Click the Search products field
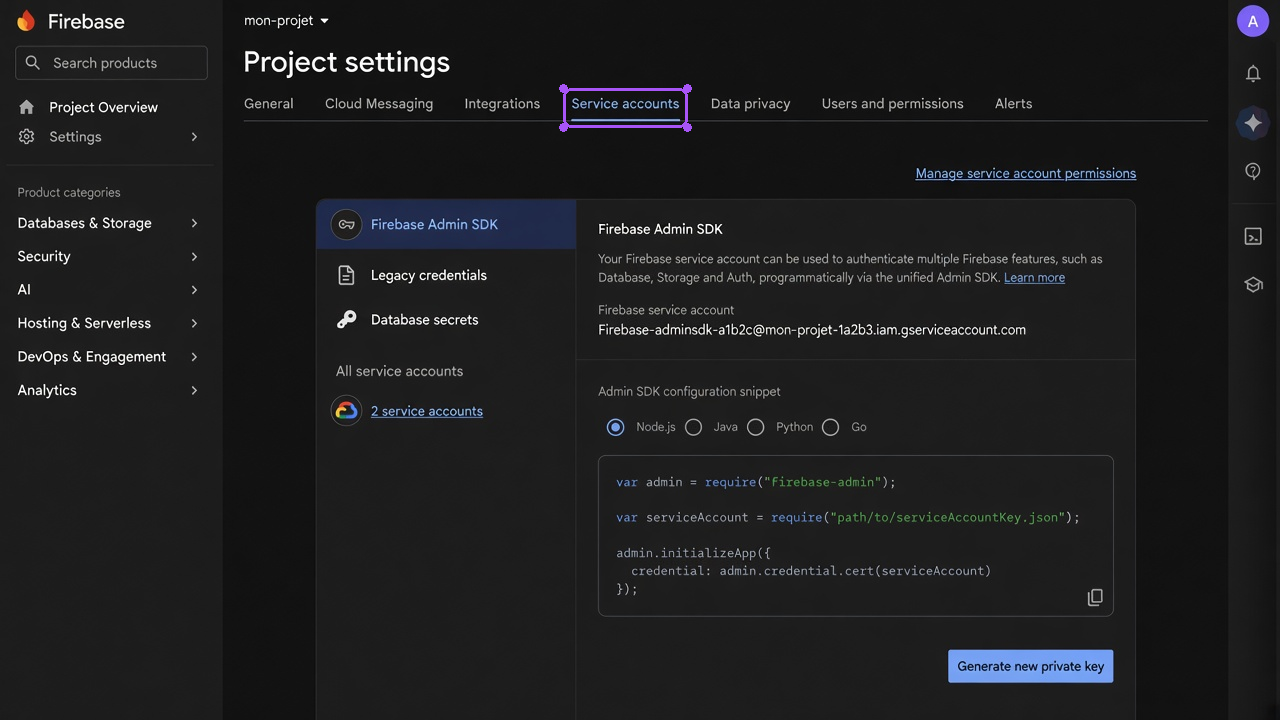Viewport: 1280px width, 720px height. (111, 62)
